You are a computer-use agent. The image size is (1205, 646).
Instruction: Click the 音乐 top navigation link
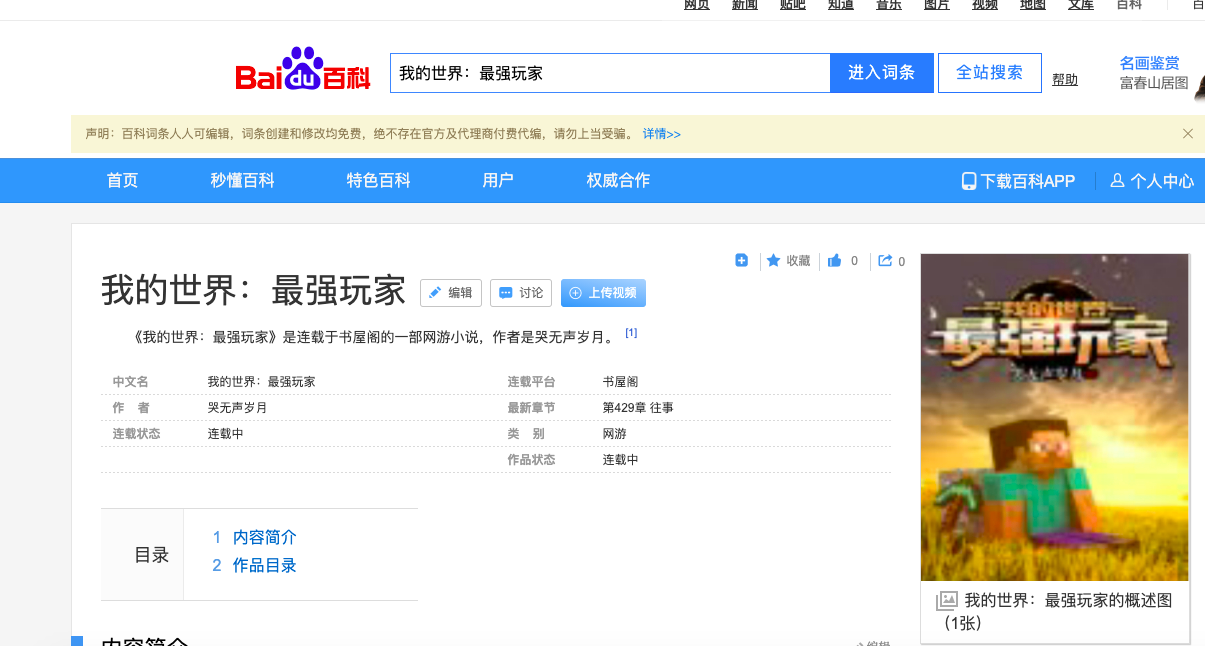[889, 5]
